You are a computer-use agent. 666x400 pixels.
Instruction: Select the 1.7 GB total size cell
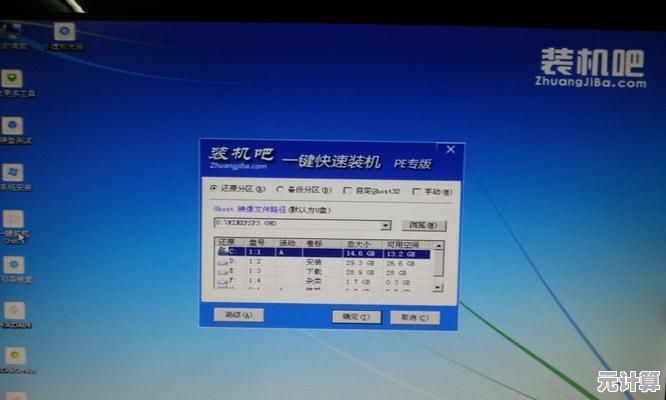[359, 282]
